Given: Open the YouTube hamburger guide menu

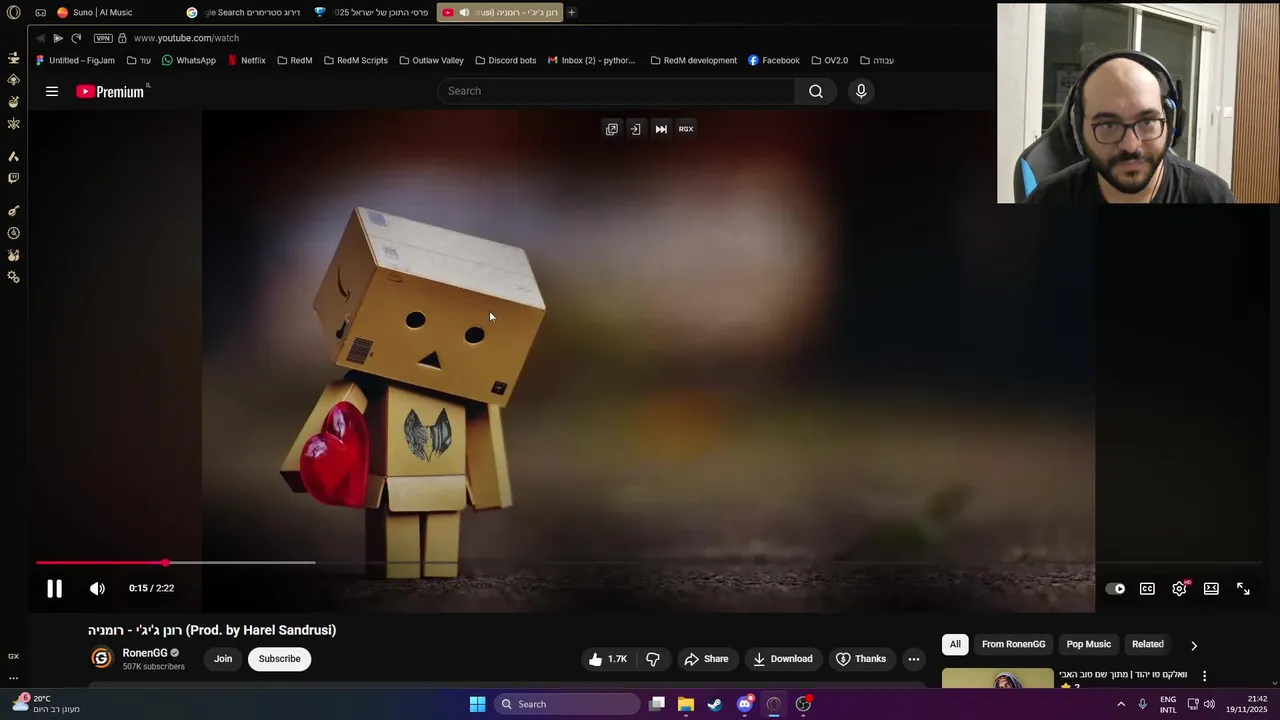Looking at the screenshot, I should (52, 91).
